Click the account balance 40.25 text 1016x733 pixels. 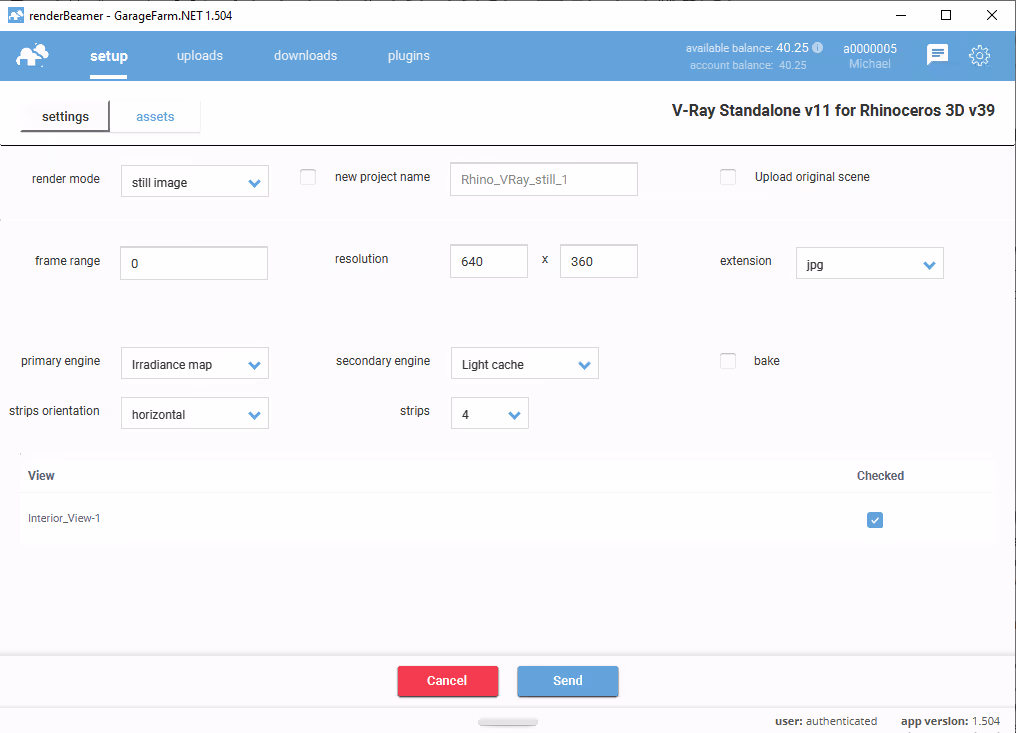point(748,65)
